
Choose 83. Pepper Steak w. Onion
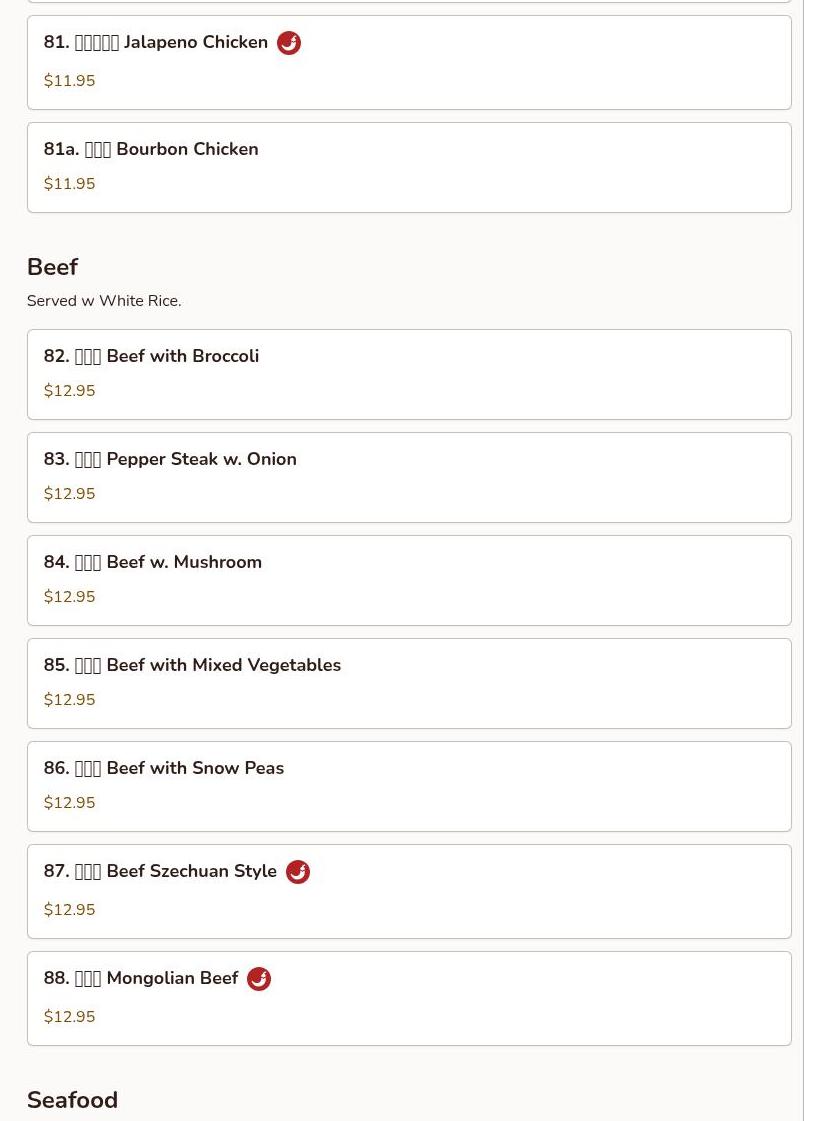tap(408, 477)
